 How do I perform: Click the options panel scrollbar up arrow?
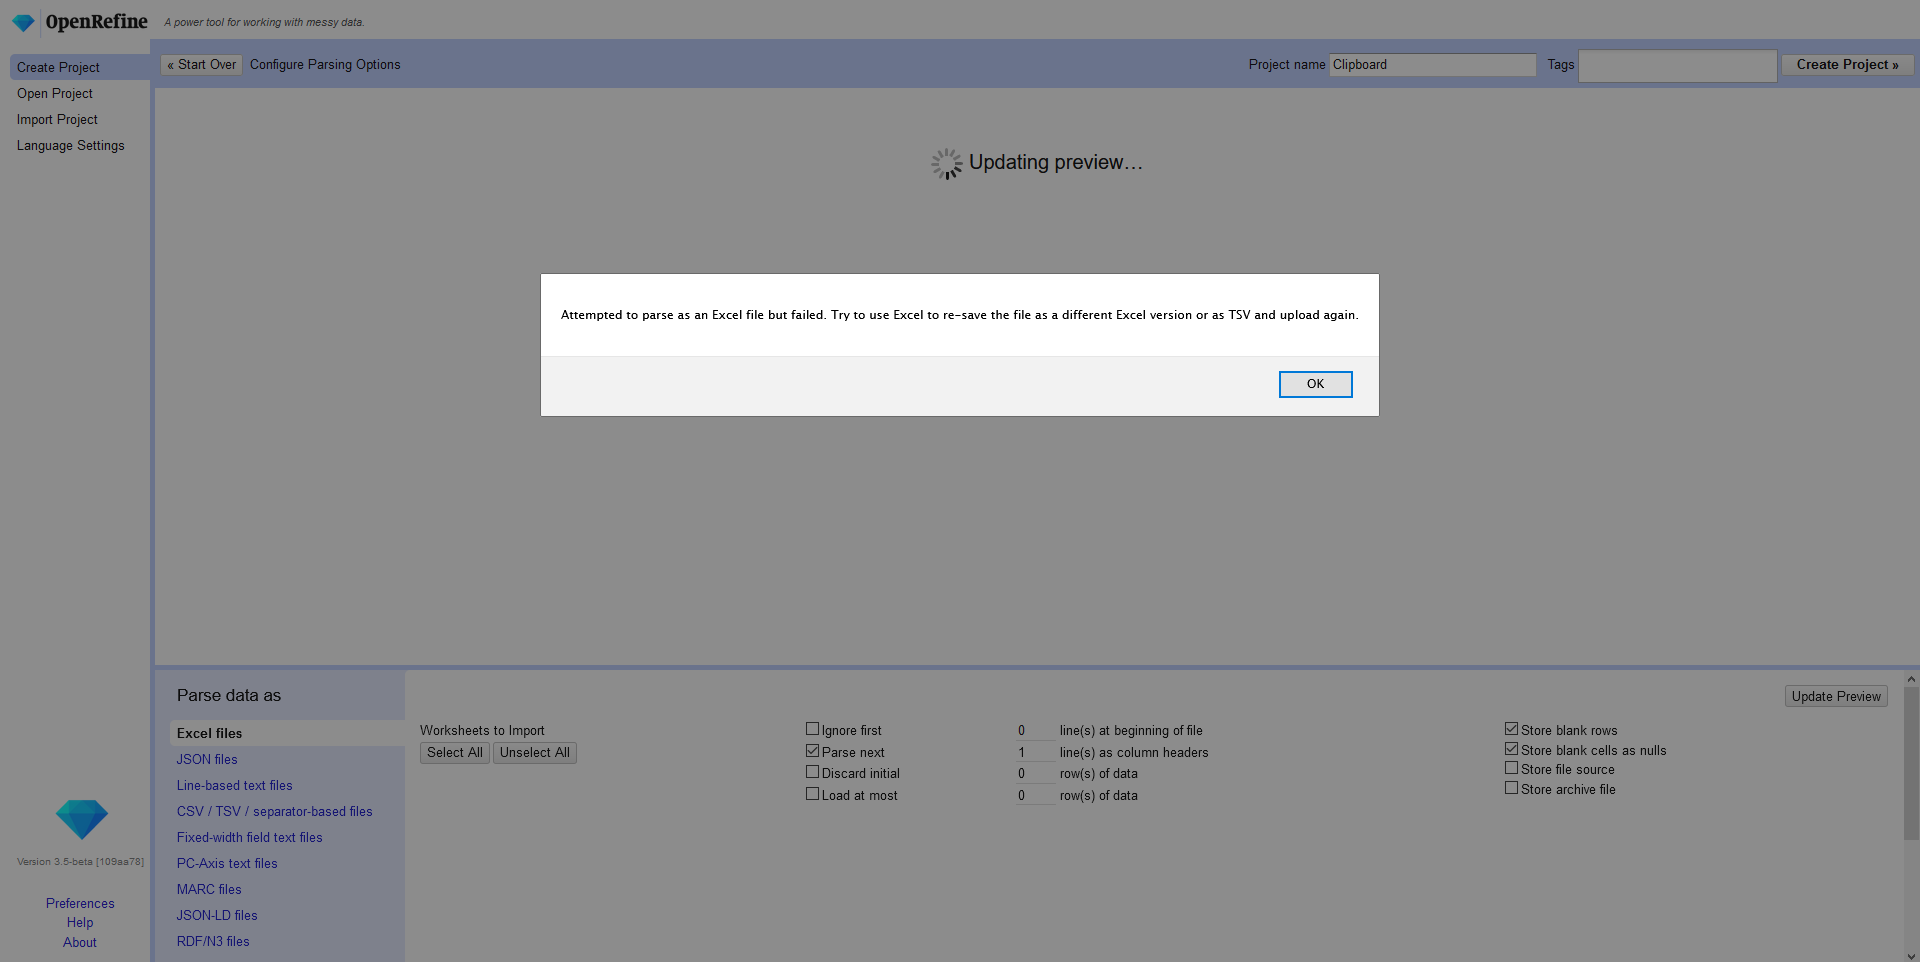[1911, 679]
